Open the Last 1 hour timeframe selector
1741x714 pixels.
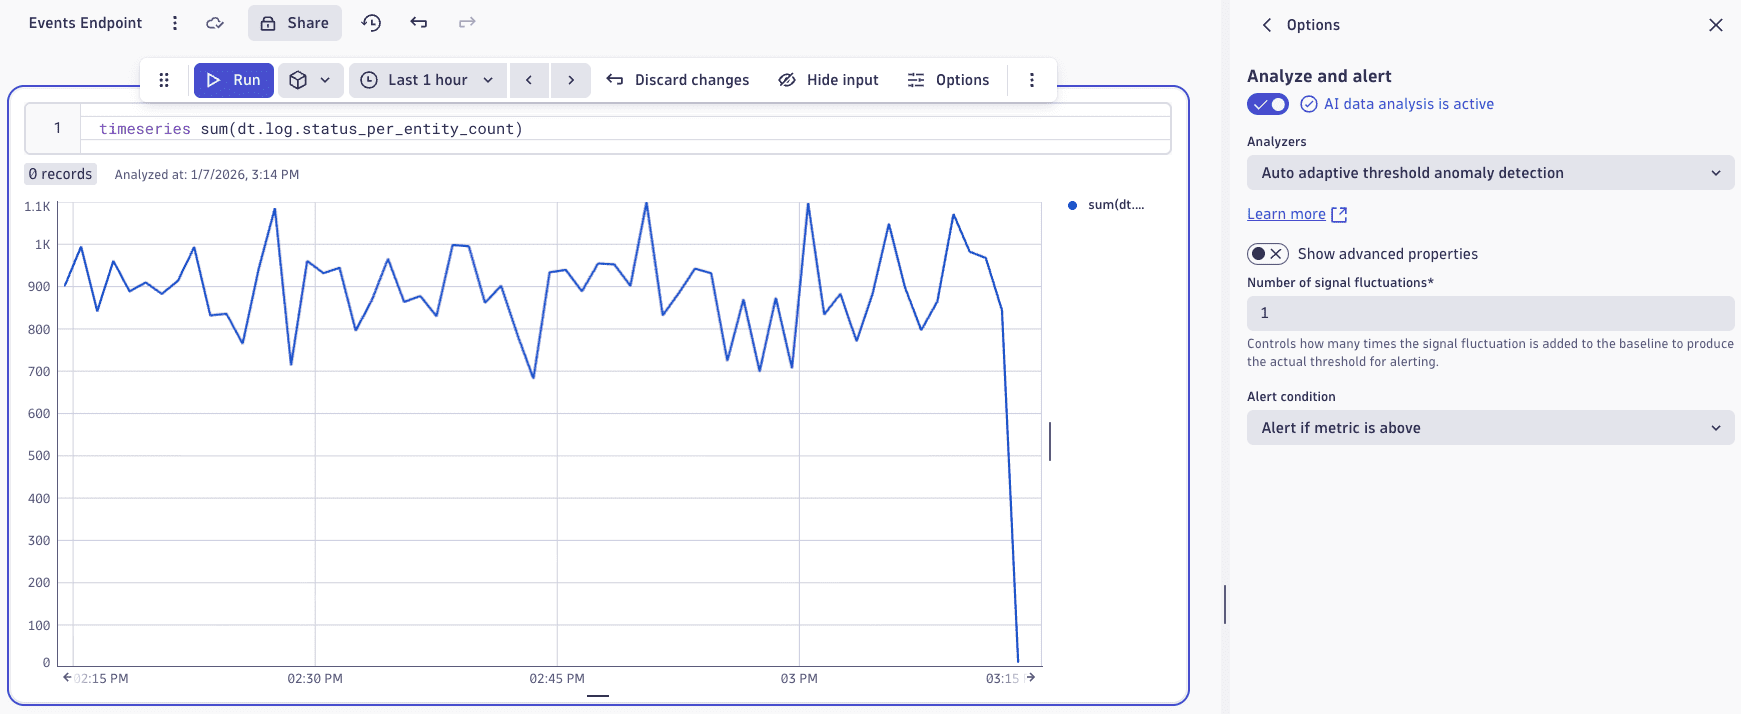(x=427, y=80)
